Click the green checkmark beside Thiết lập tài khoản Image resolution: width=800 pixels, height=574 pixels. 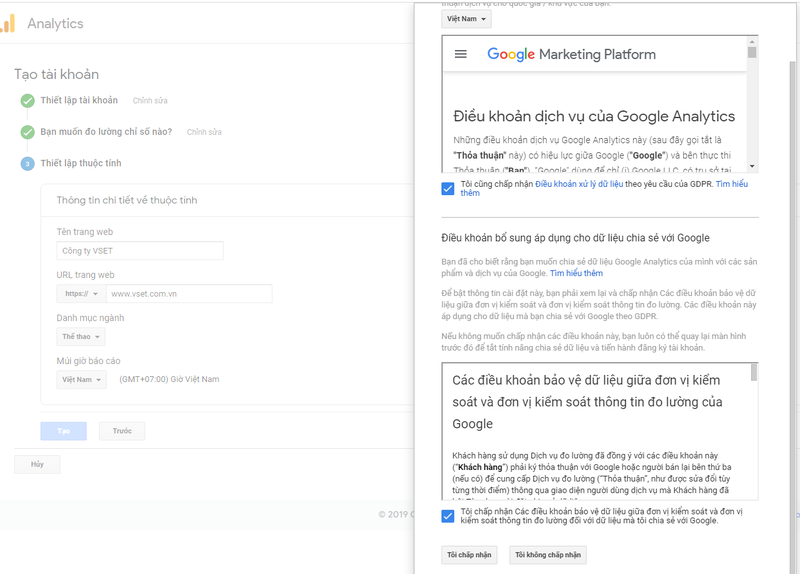28,101
